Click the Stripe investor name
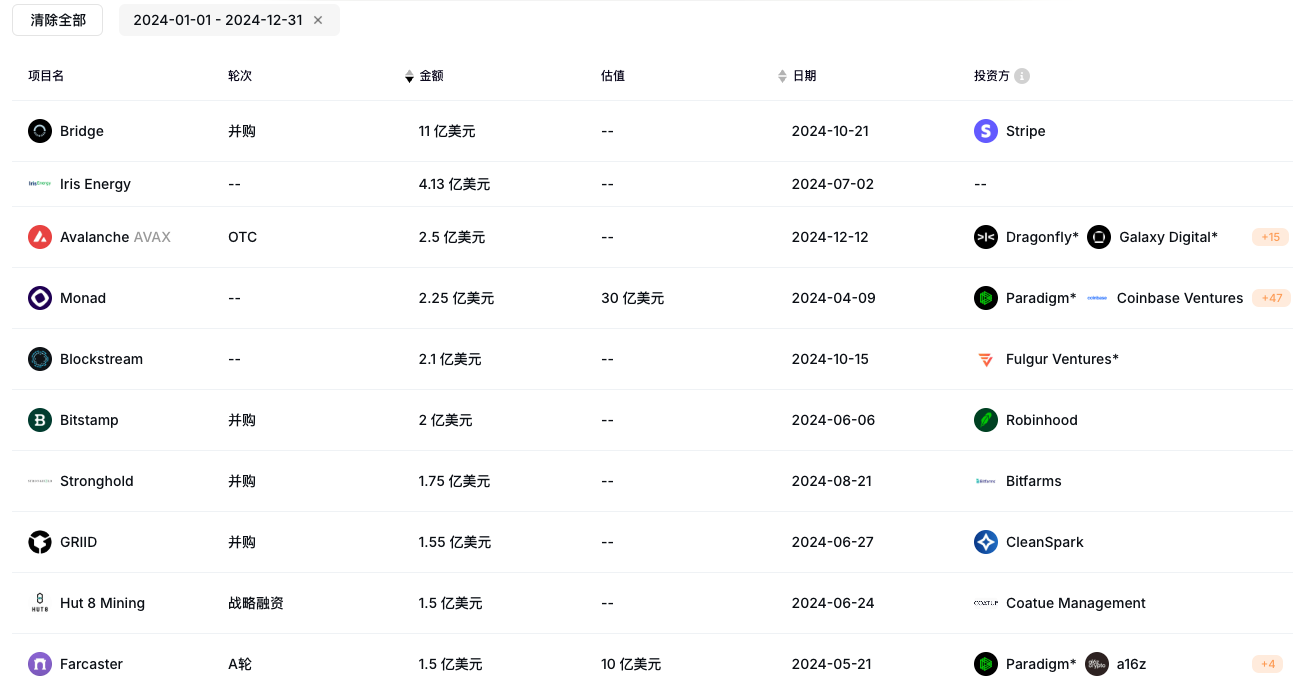Image resolution: width=1293 pixels, height=687 pixels. pos(1026,131)
